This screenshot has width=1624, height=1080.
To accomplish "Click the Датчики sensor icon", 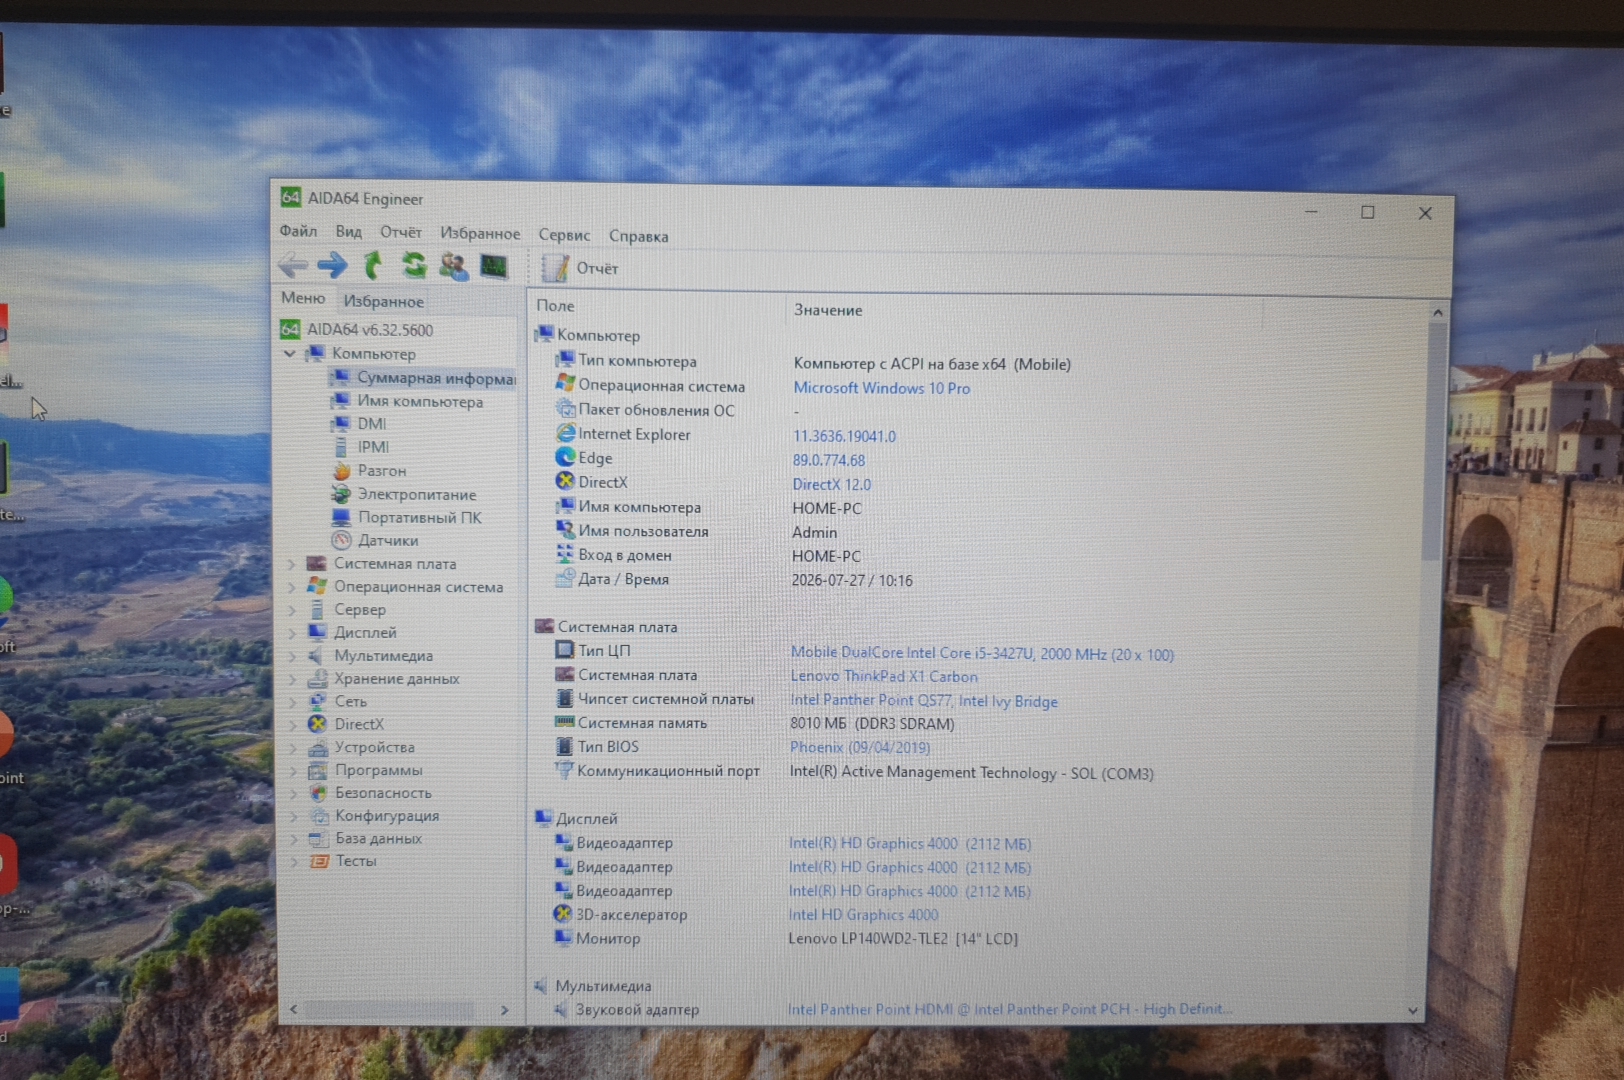I will pyautogui.click(x=342, y=540).
